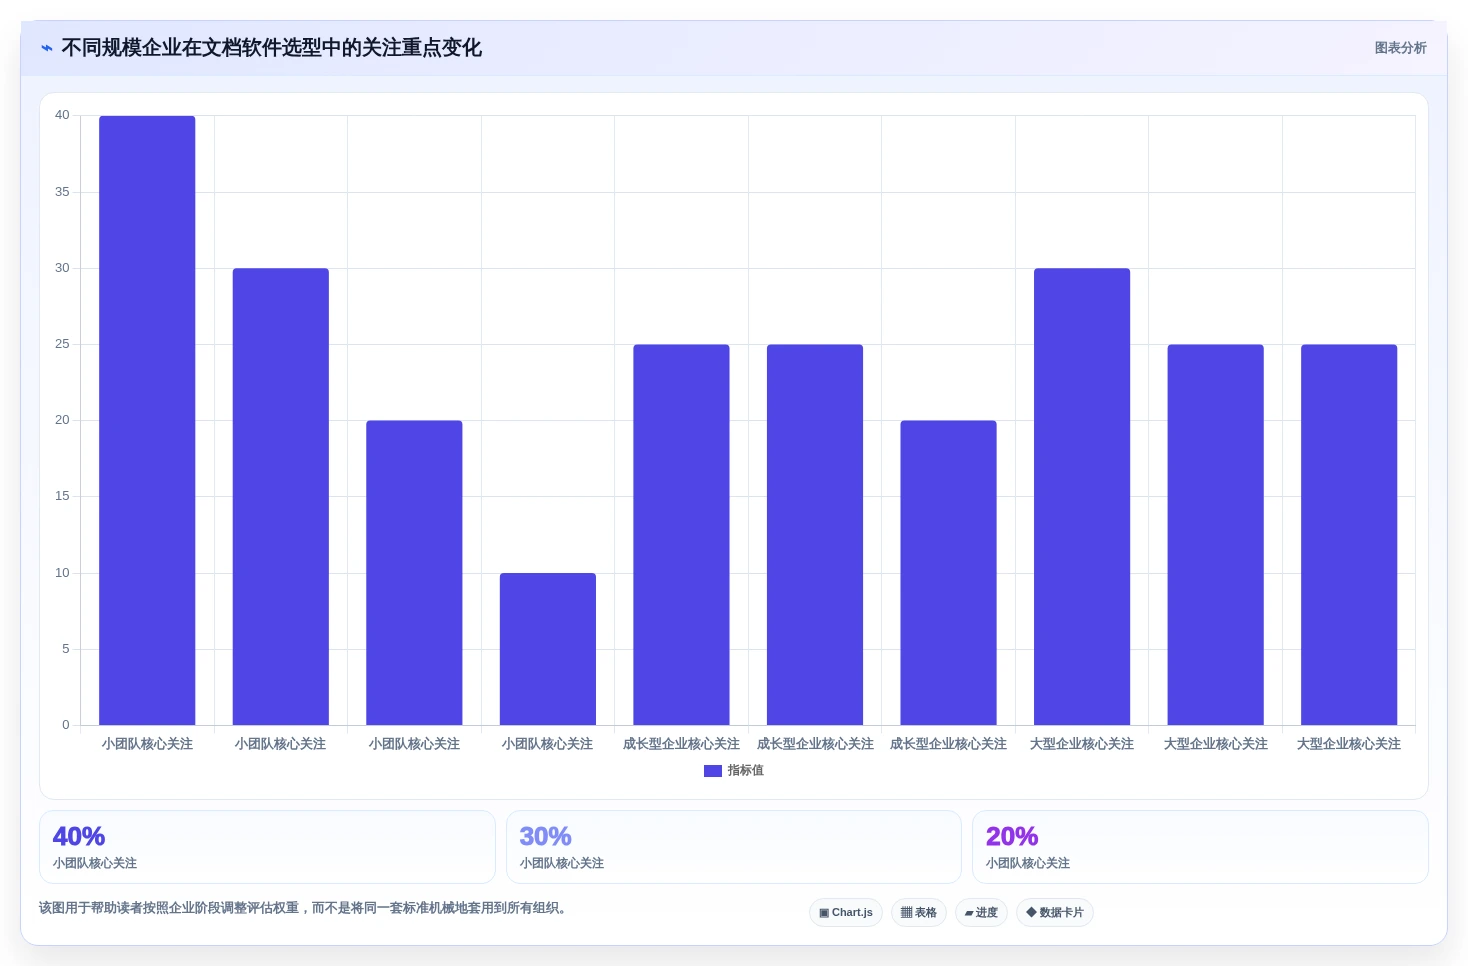
Task: Click the y-axis label 35
Action: [x=62, y=192]
